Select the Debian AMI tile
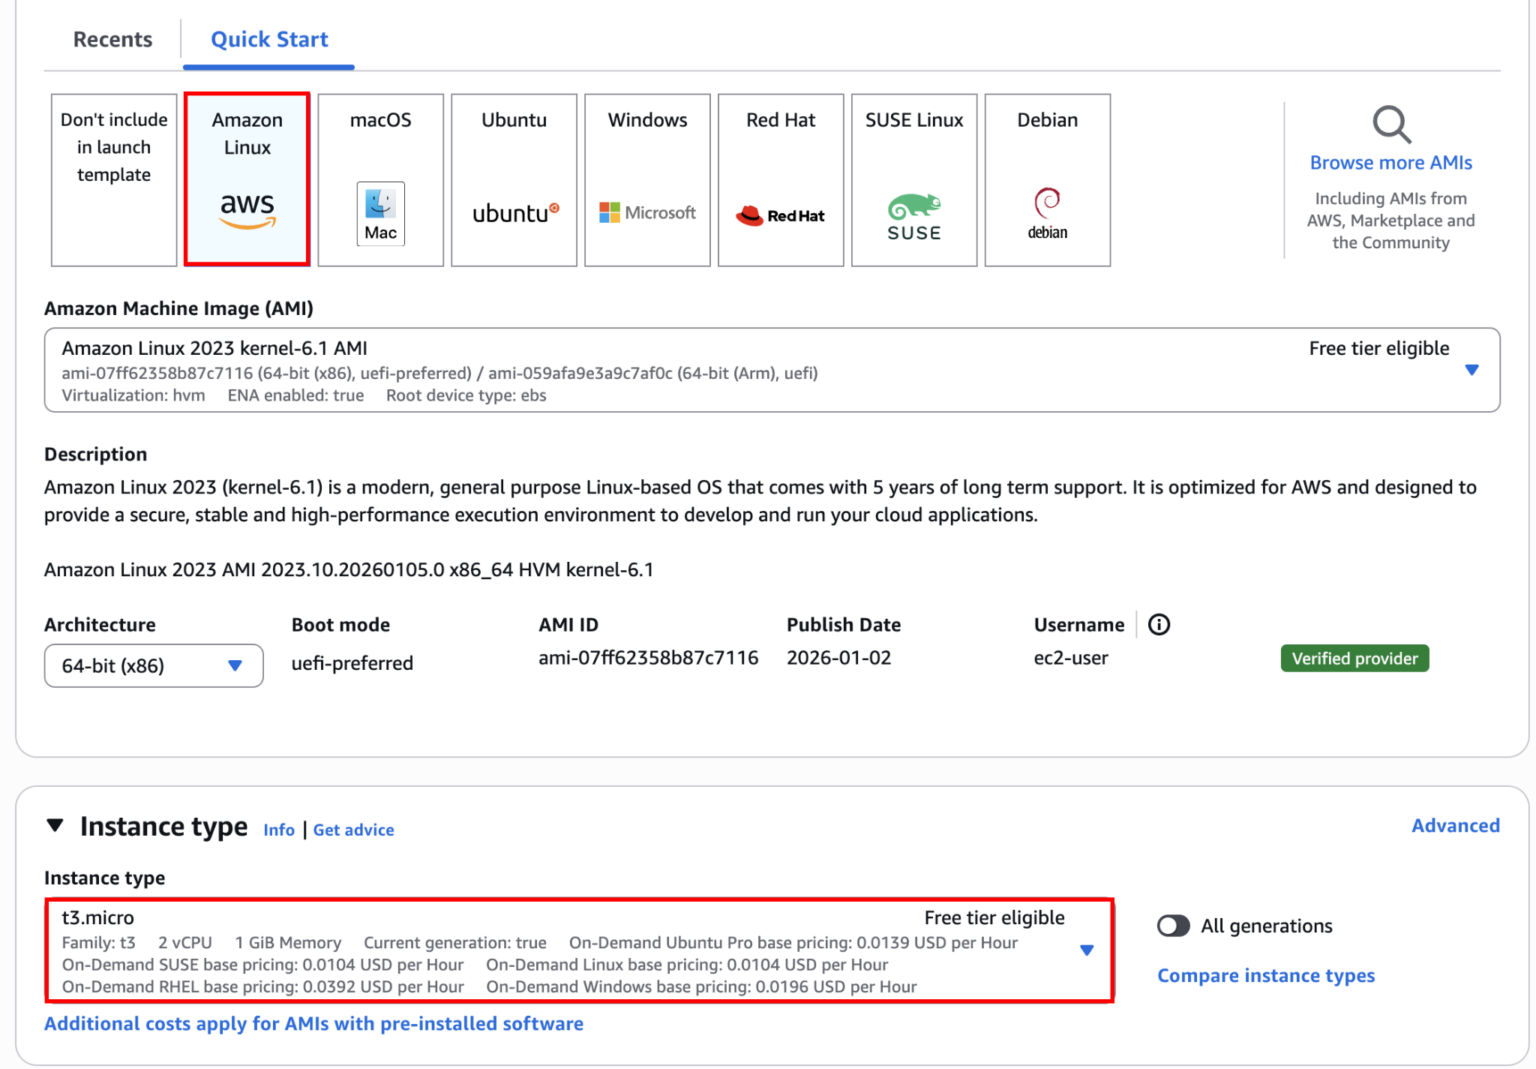 tap(1047, 178)
